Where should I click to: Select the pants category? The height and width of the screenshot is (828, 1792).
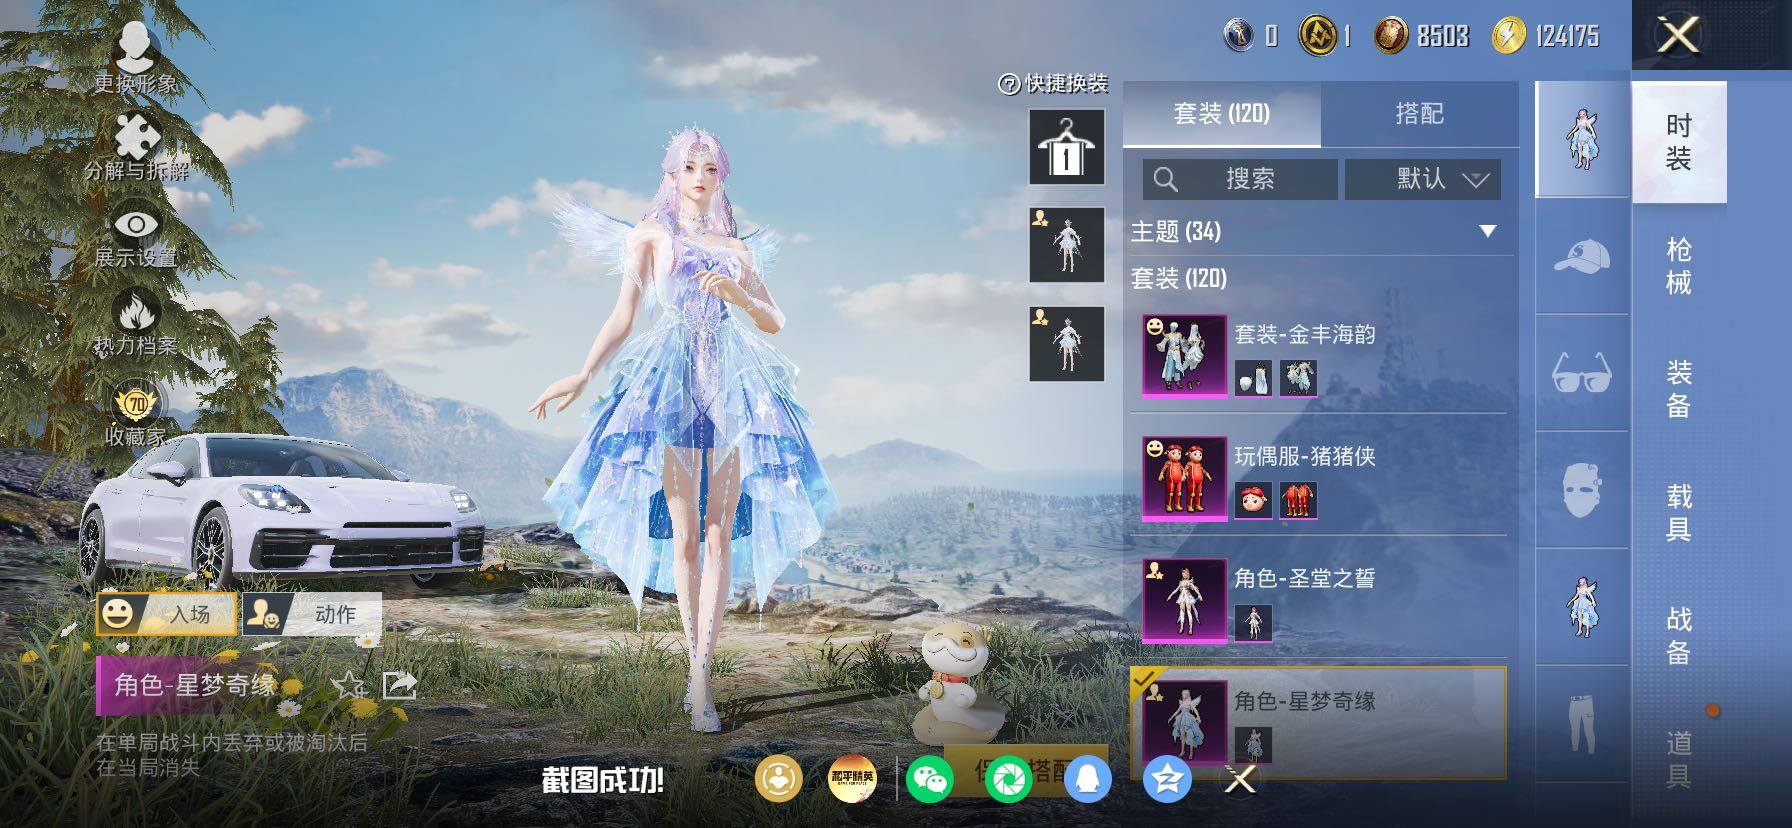[1582, 724]
